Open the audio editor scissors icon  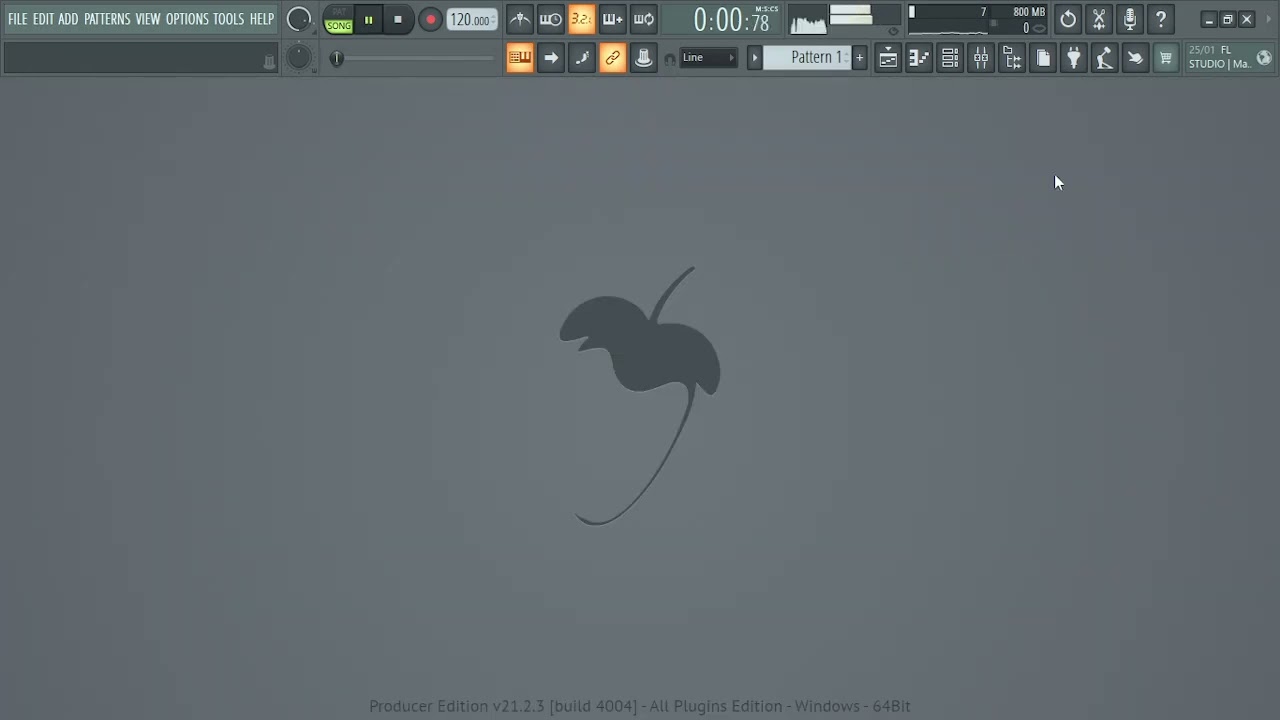[1099, 19]
